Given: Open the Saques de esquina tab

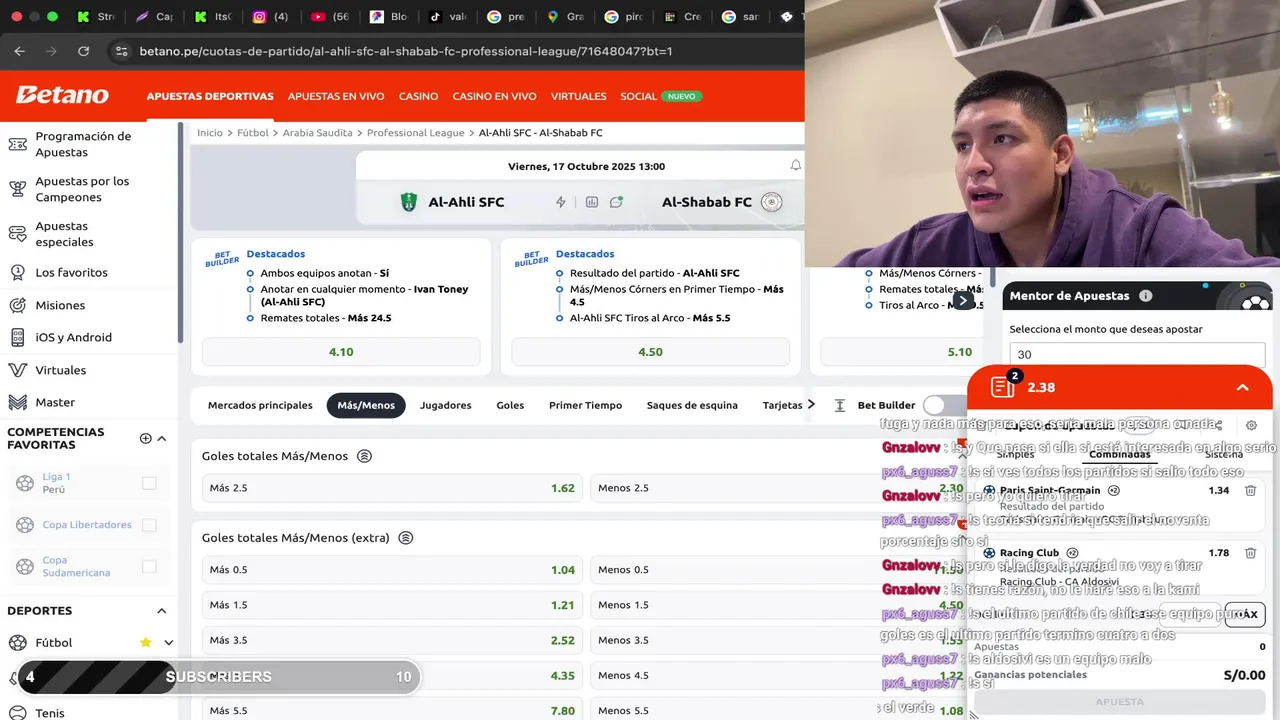Looking at the screenshot, I should (x=692, y=405).
